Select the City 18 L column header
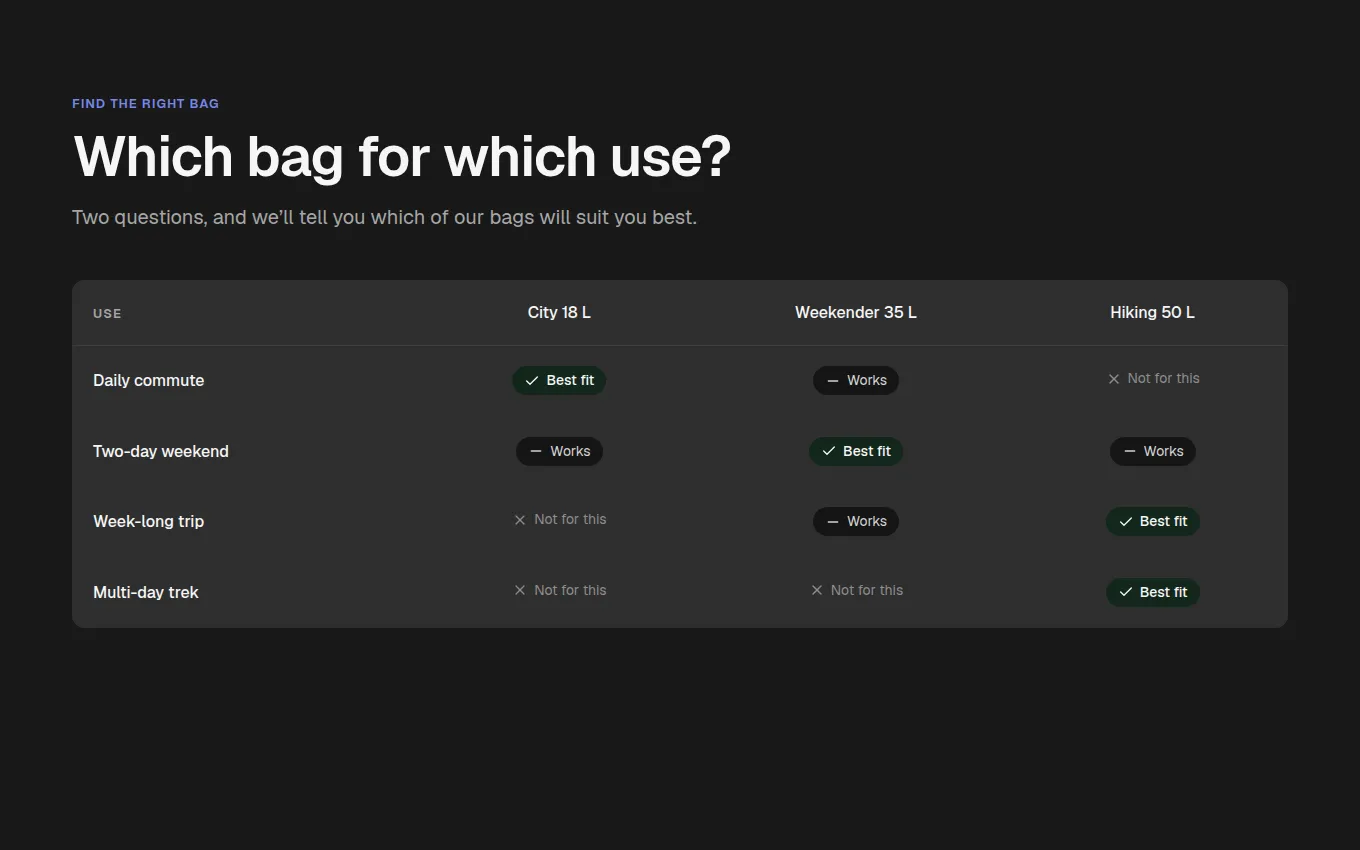 pos(559,313)
